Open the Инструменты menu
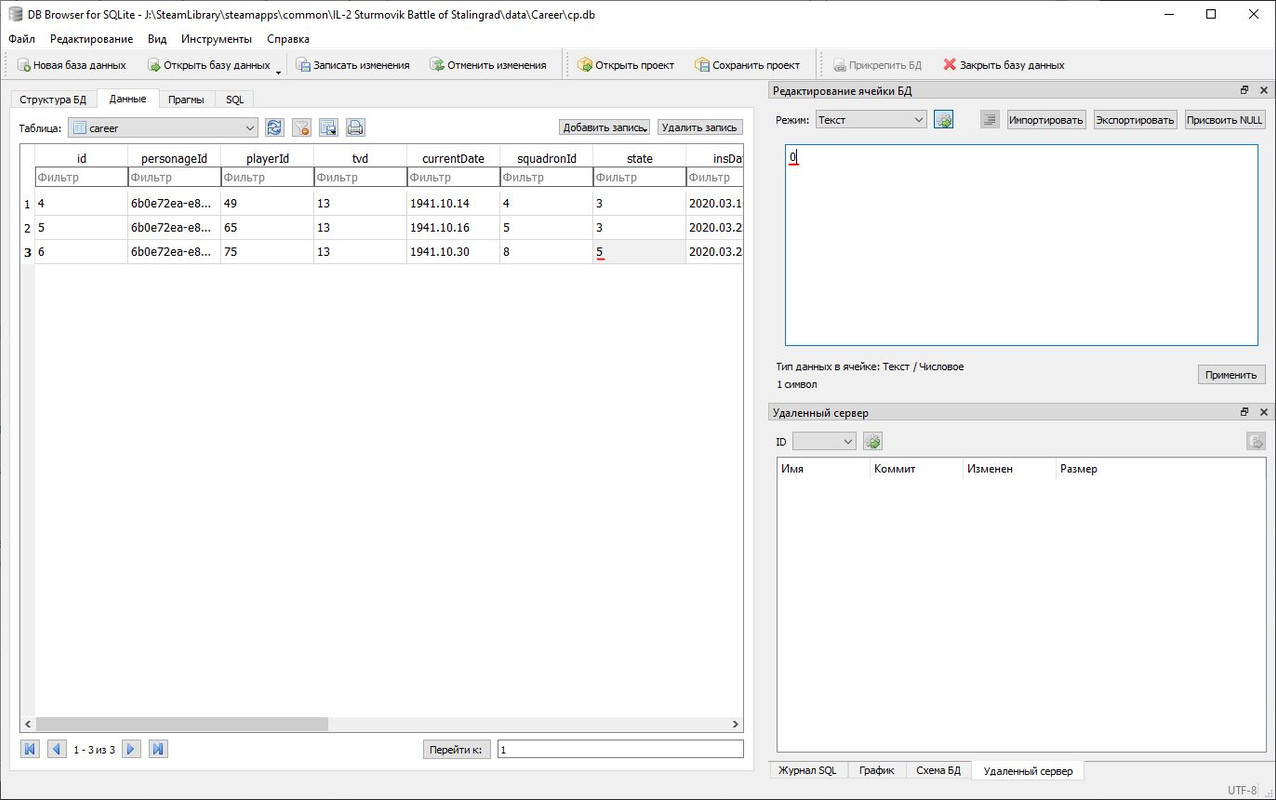This screenshot has height=800, width=1276. point(216,39)
